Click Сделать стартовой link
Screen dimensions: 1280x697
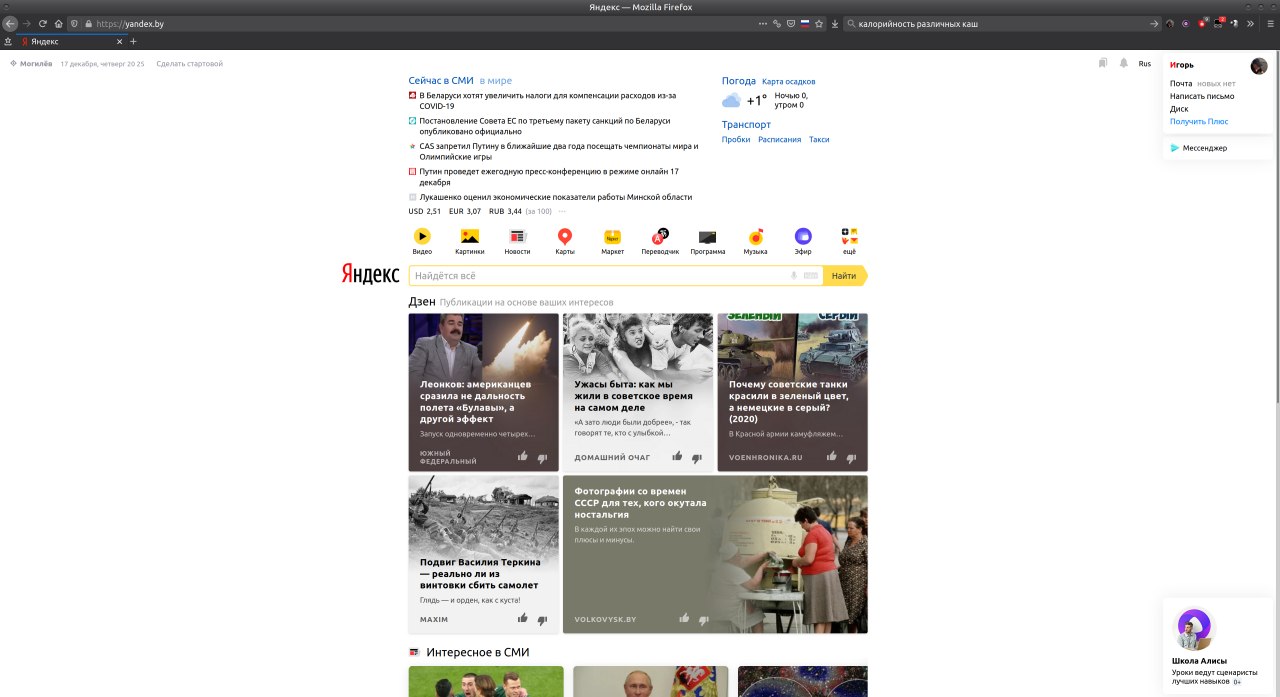pos(189,63)
